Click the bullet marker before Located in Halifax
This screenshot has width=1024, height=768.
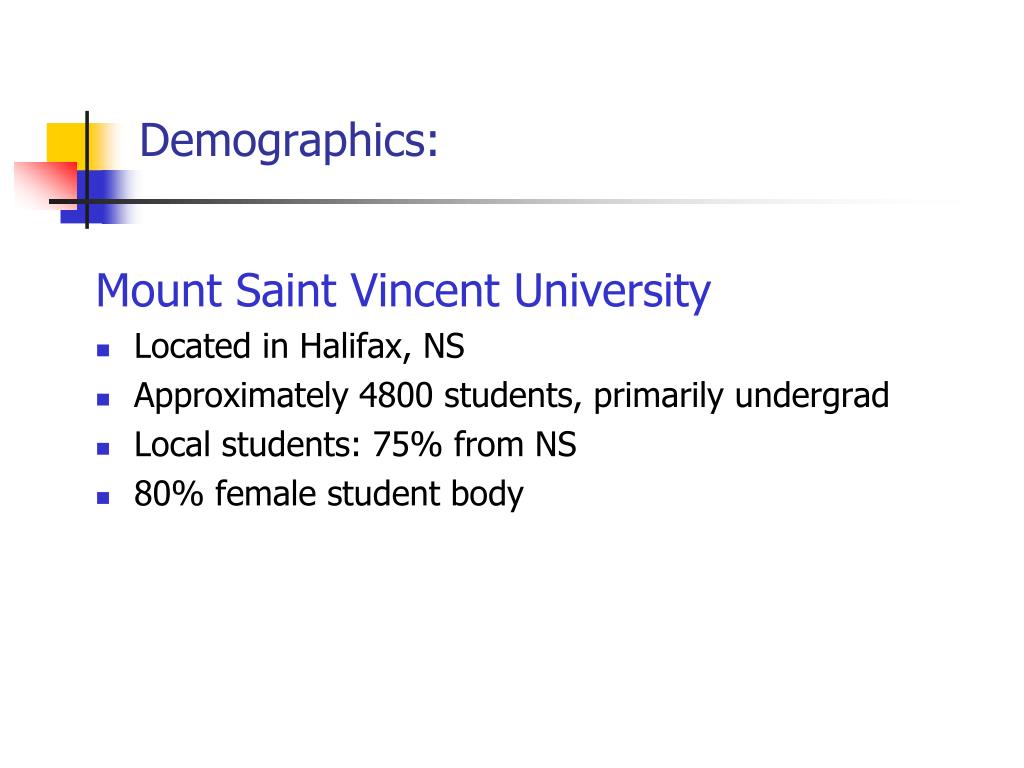pyautogui.click(x=103, y=350)
